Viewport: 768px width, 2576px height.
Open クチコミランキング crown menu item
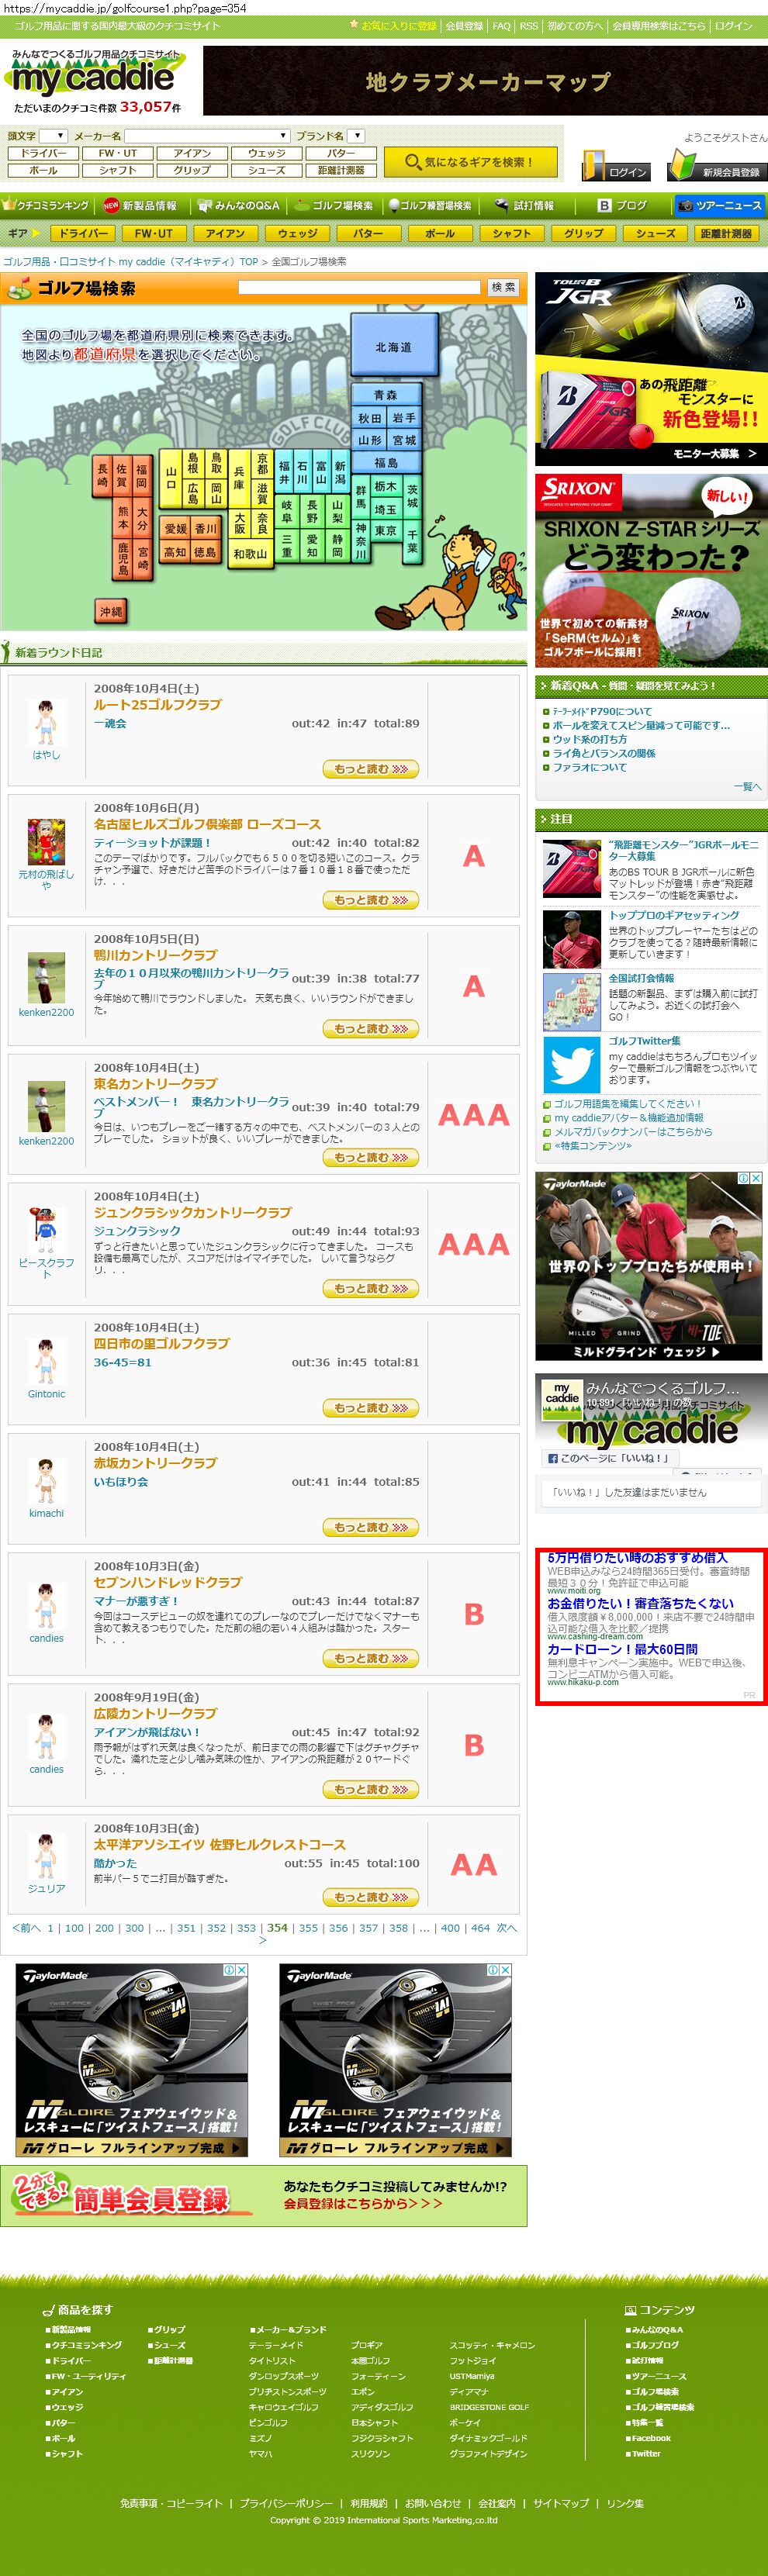(45, 205)
